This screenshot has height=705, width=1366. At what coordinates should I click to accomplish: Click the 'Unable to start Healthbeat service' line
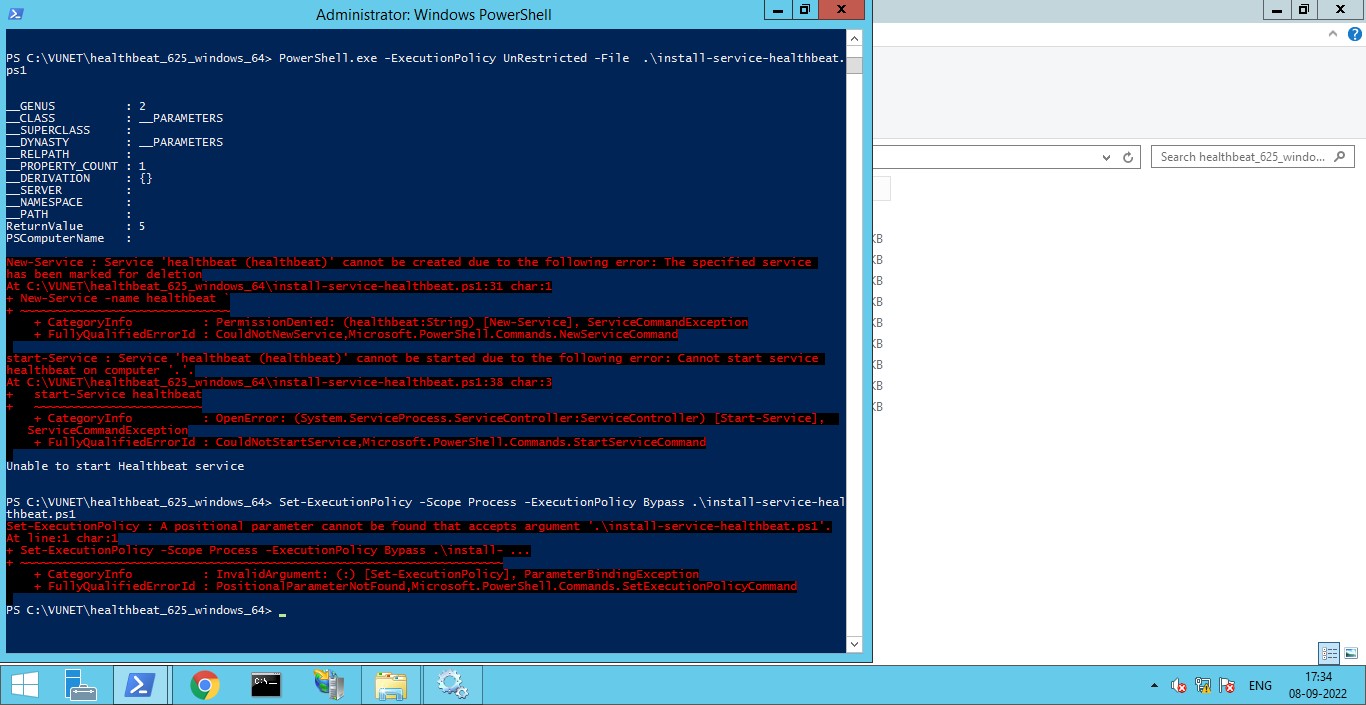[125, 466]
